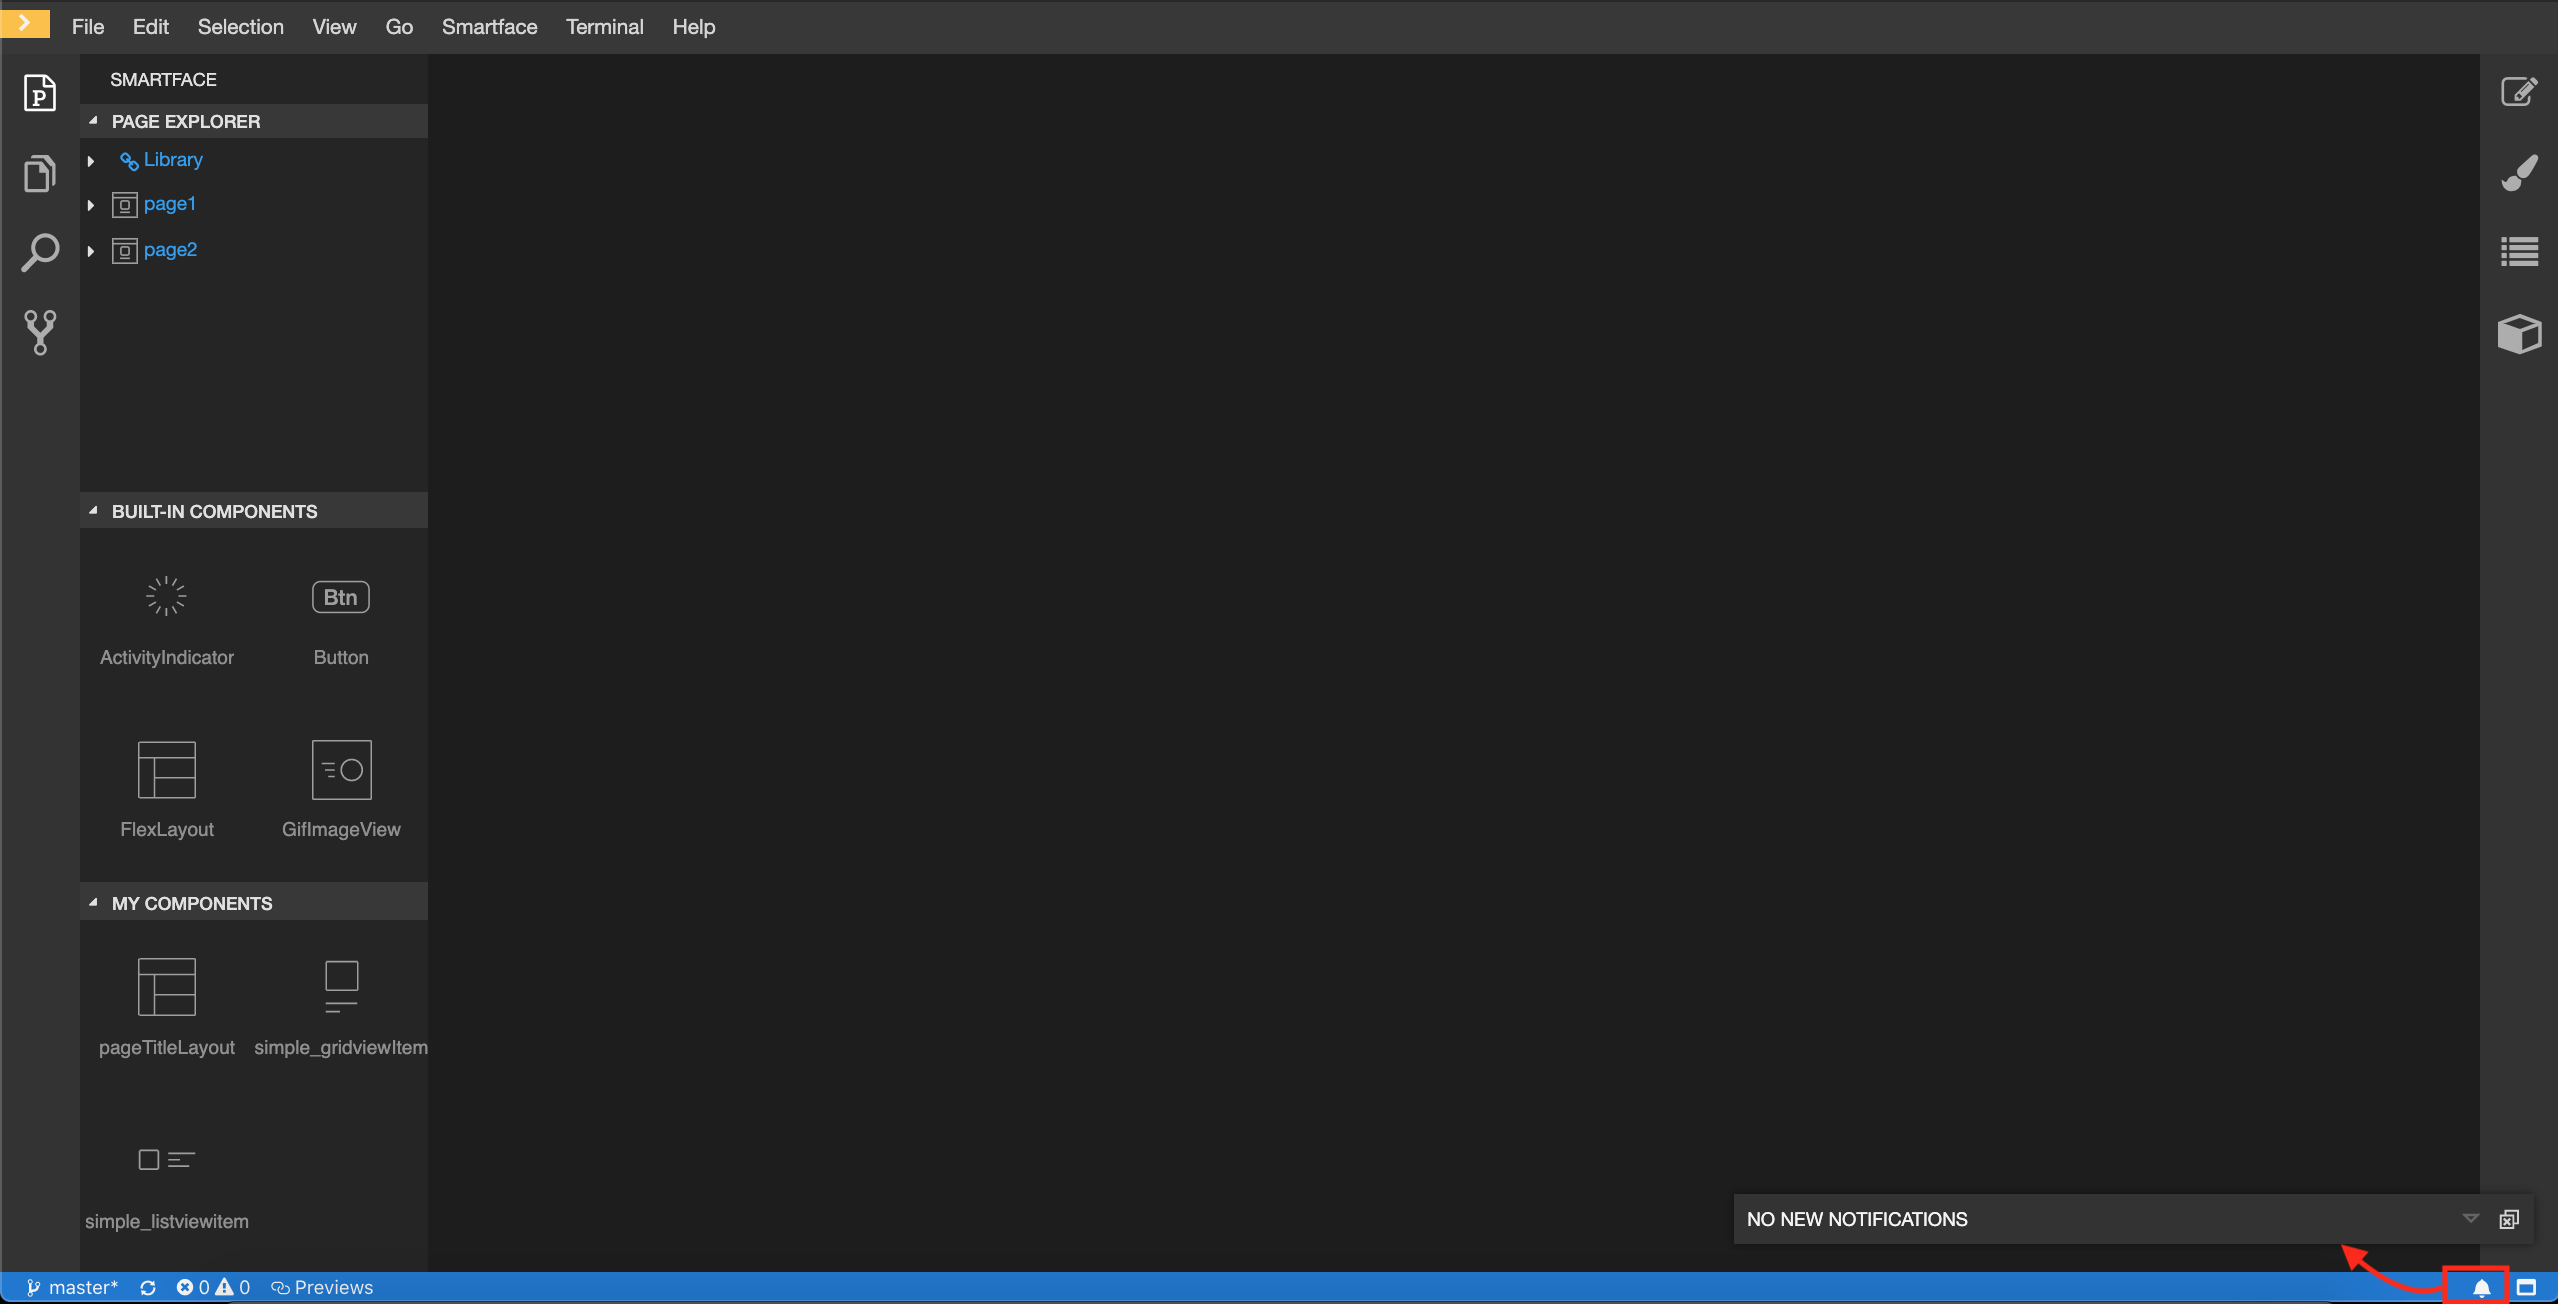This screenshot has width=2558, height=1304.
Task: Open the View menu
Action: pyautogui.click(x=334, y=27)
